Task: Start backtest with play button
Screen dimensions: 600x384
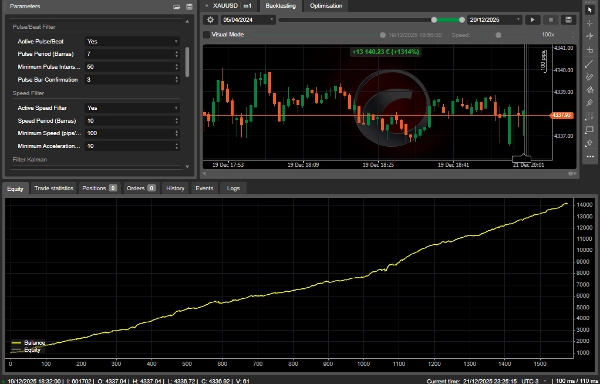Action: point(532,20)
